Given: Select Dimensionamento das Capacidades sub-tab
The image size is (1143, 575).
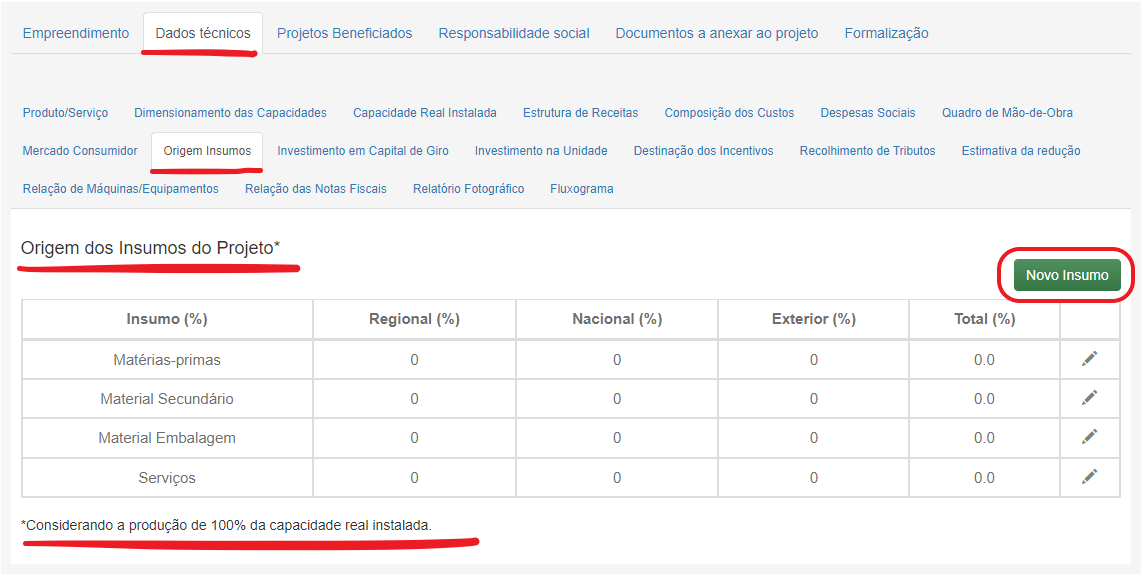Looking at the screenshot, I should tap(230, 113).
